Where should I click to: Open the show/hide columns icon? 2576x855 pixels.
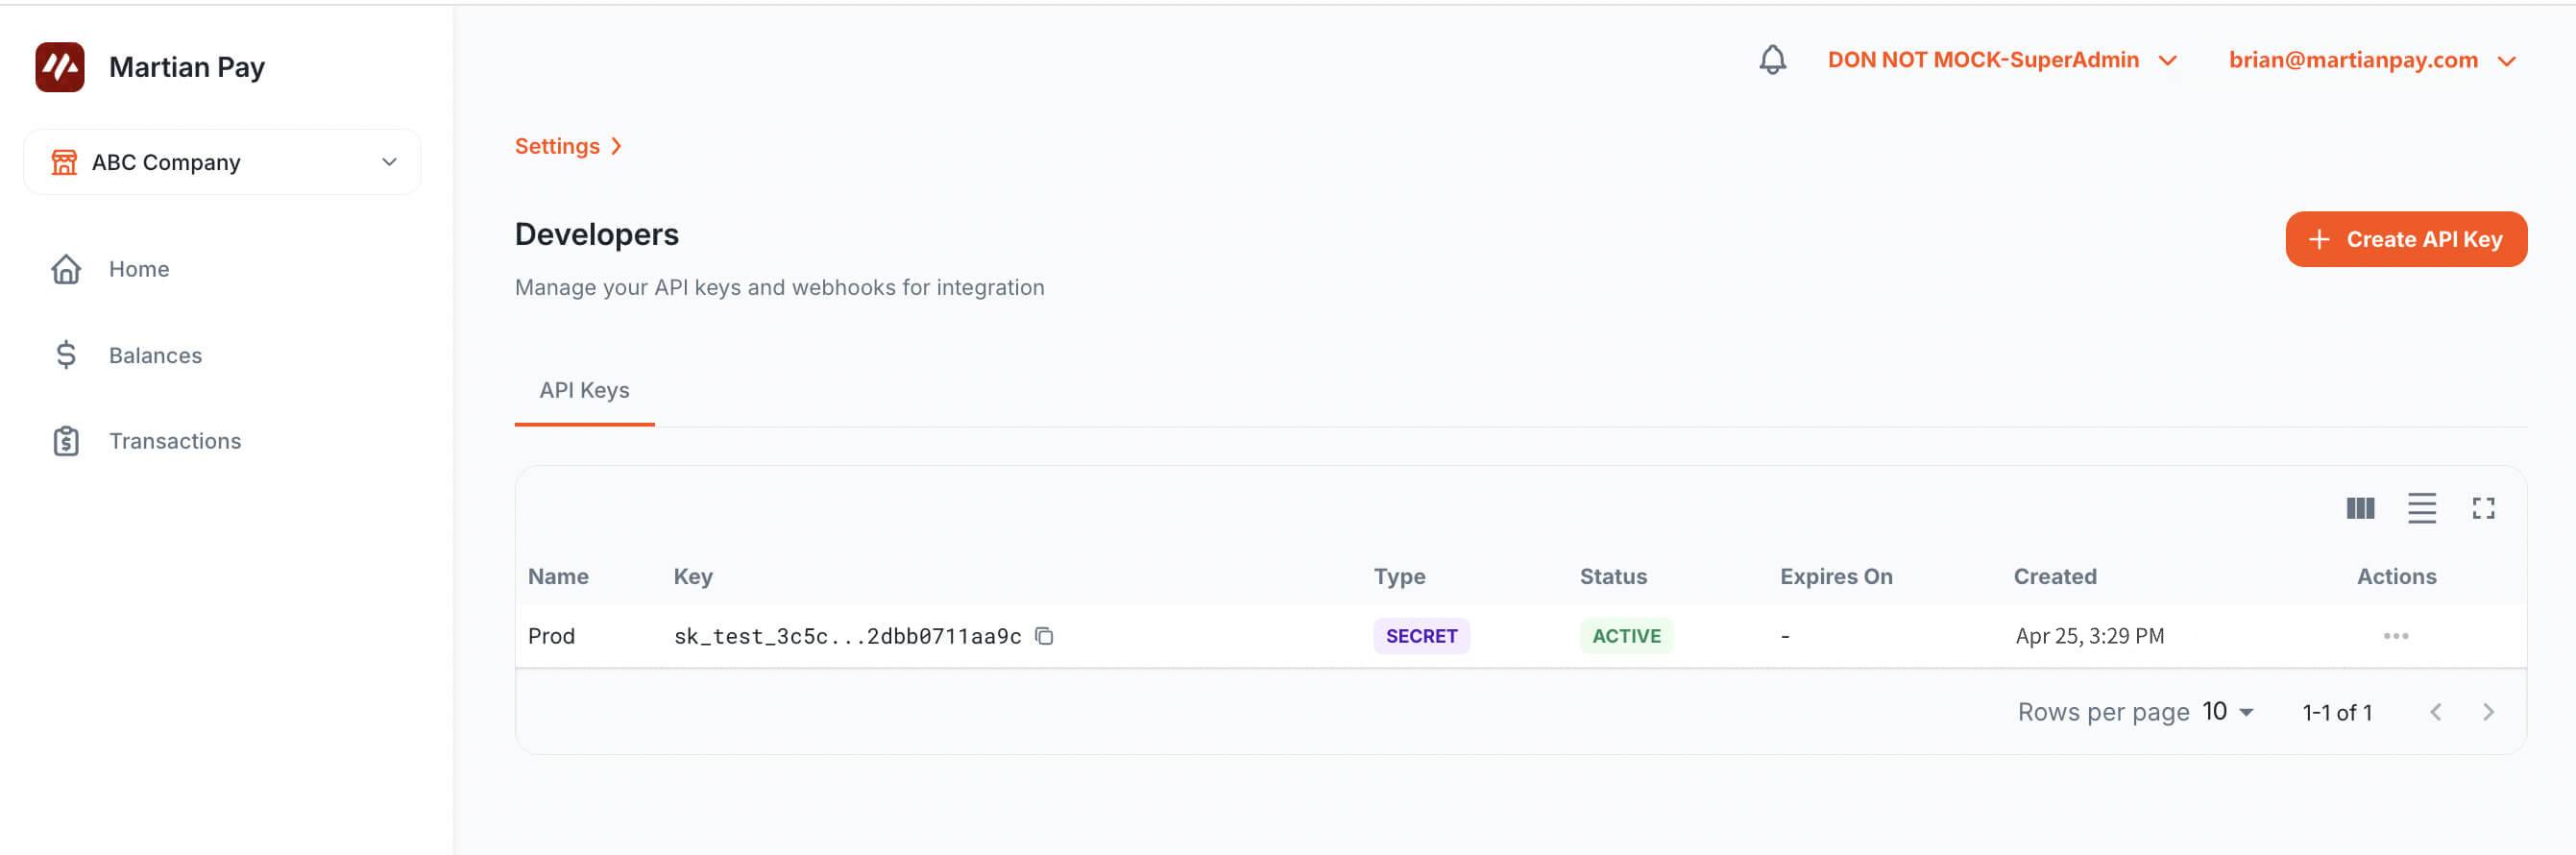(2359, 508)
